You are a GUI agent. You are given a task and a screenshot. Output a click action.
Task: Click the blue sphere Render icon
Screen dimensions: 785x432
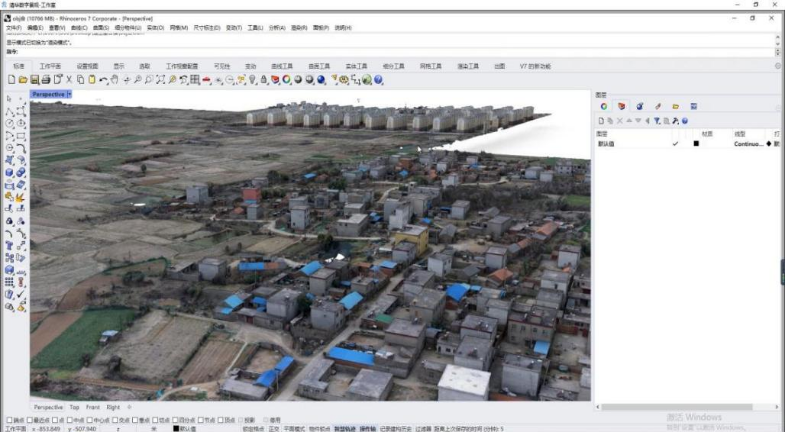tap(321, 80)
